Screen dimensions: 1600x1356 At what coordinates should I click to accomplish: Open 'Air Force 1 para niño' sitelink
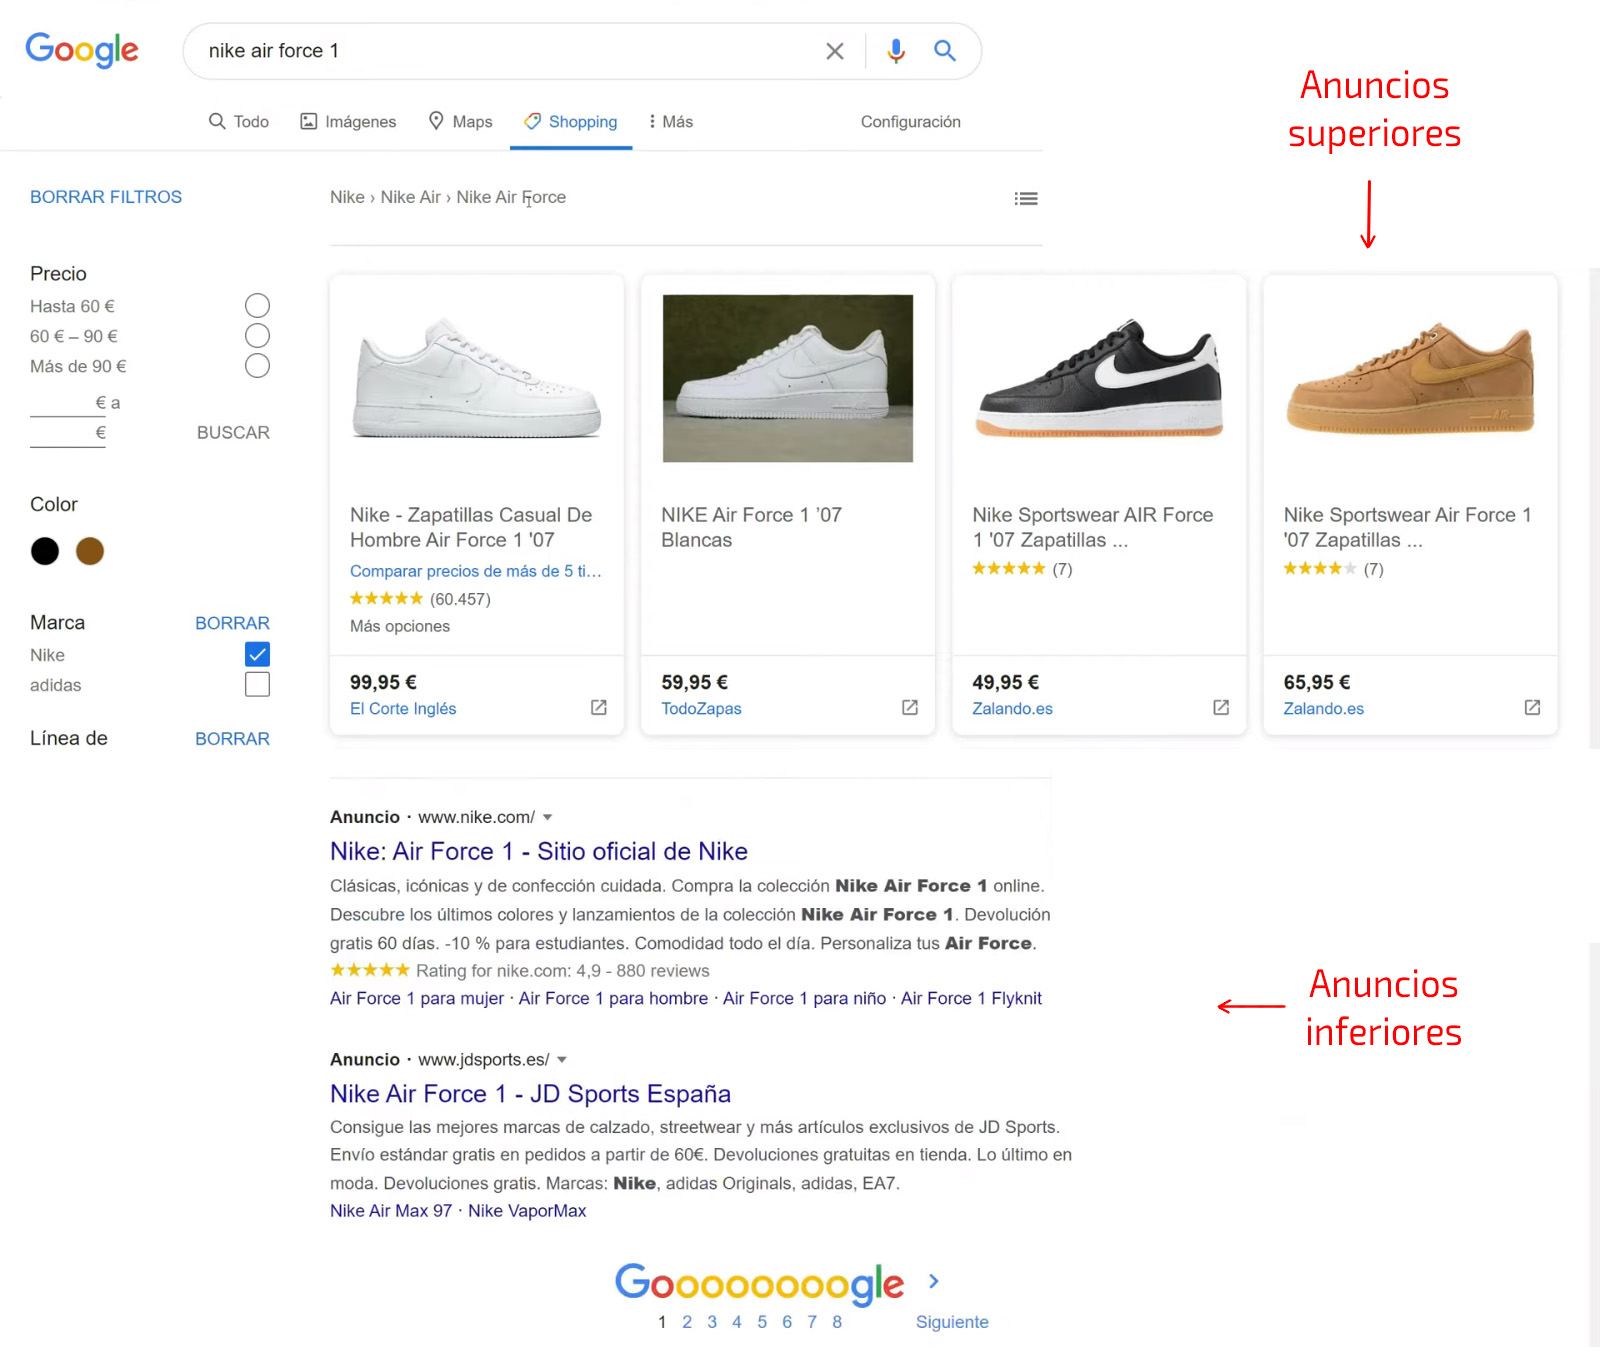tap(804, 998)
